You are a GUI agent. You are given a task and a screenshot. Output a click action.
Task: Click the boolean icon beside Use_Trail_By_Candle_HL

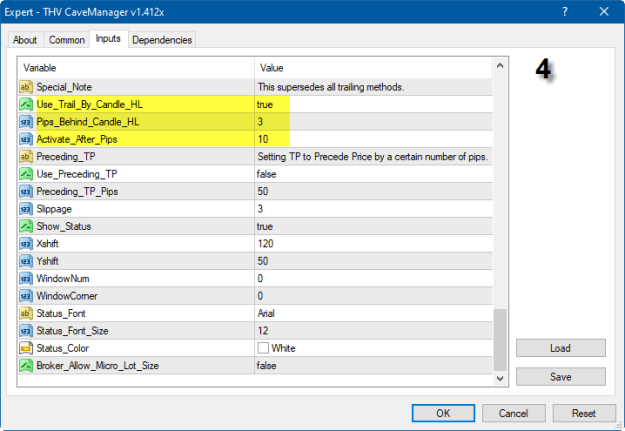tap(26, 104)
